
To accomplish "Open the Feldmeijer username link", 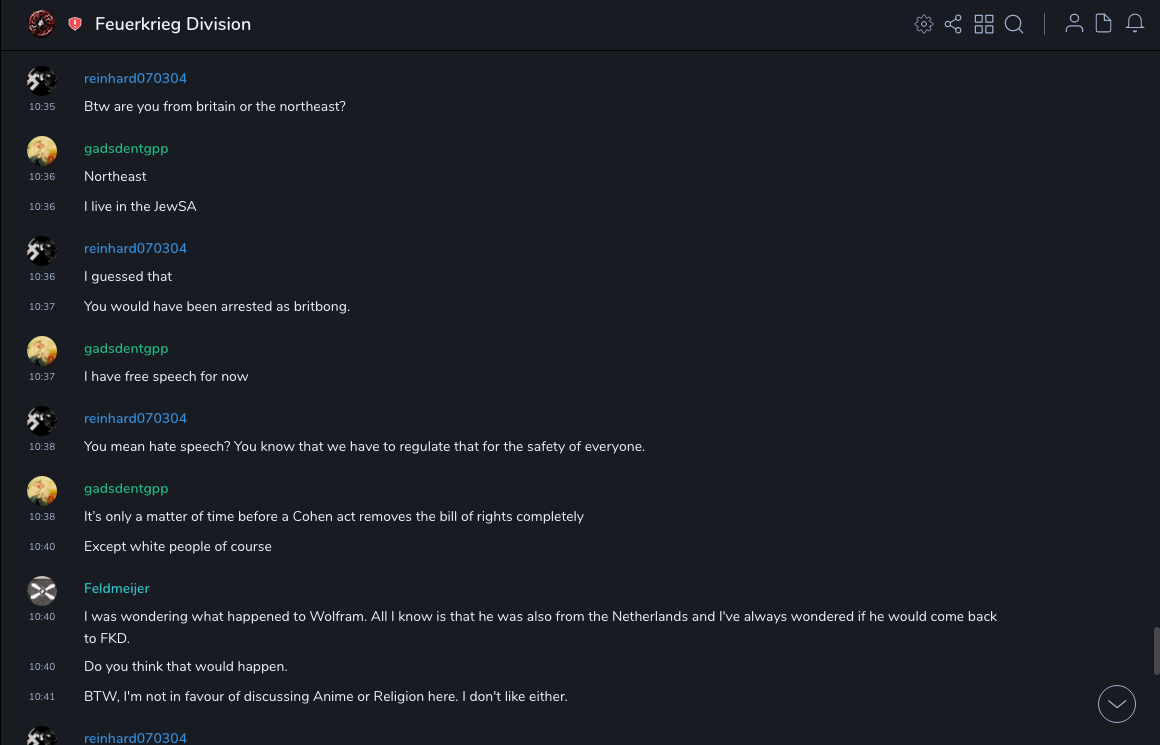I will (117, 588).
